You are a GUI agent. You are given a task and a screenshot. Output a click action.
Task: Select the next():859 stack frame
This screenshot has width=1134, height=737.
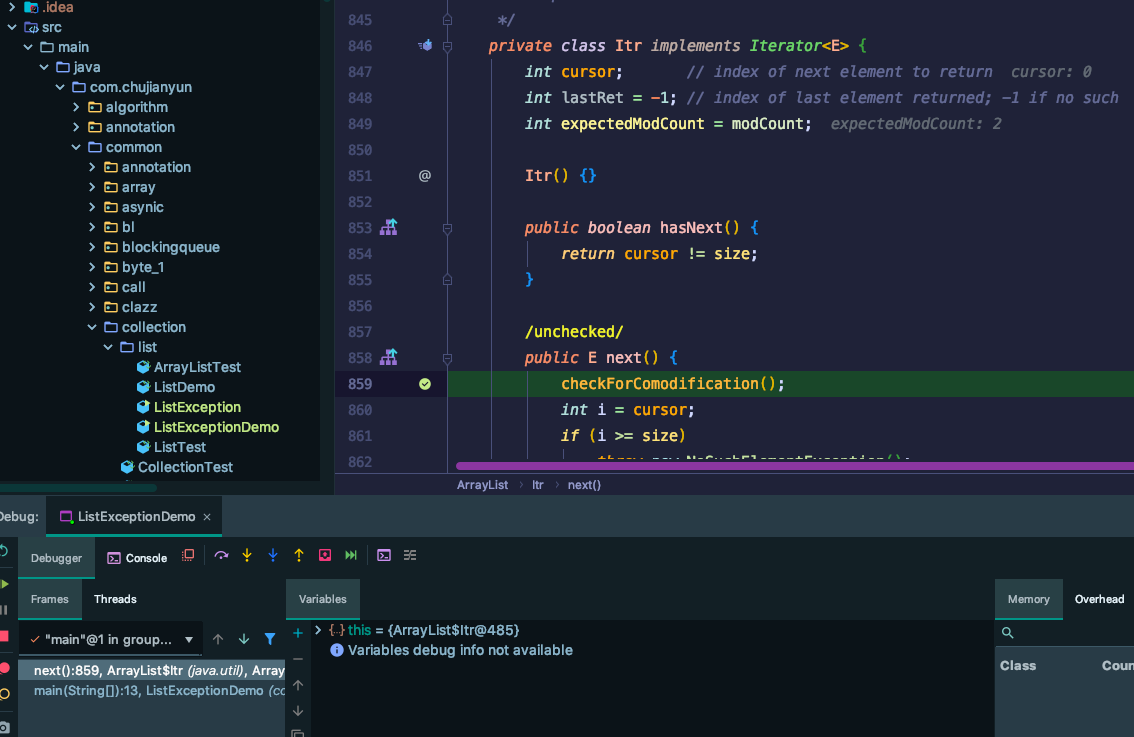point(152,670)
